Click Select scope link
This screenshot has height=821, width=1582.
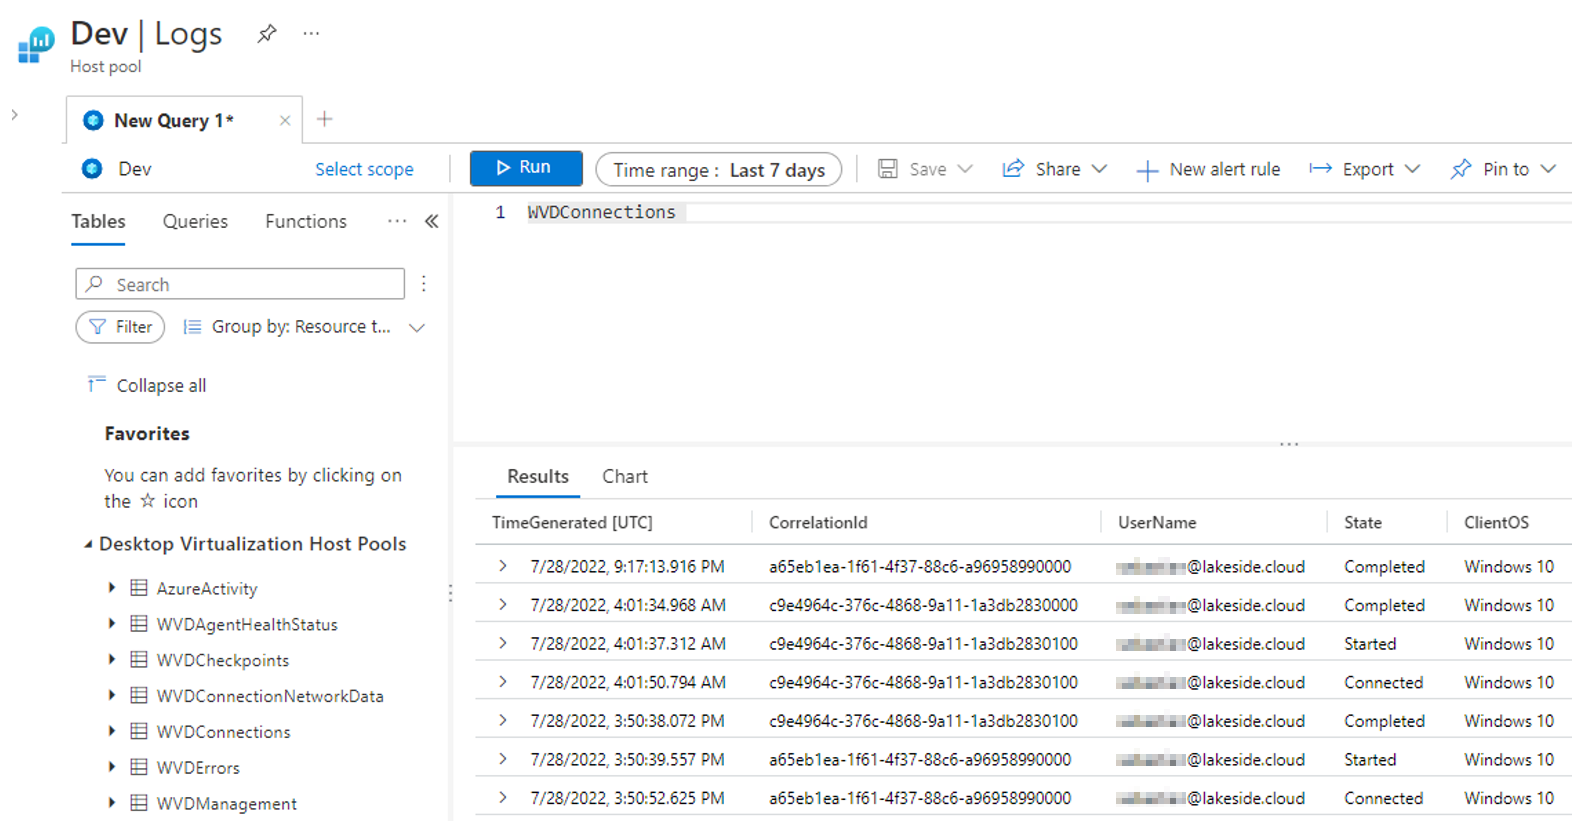pyautogui.click(x=364, y=169)
